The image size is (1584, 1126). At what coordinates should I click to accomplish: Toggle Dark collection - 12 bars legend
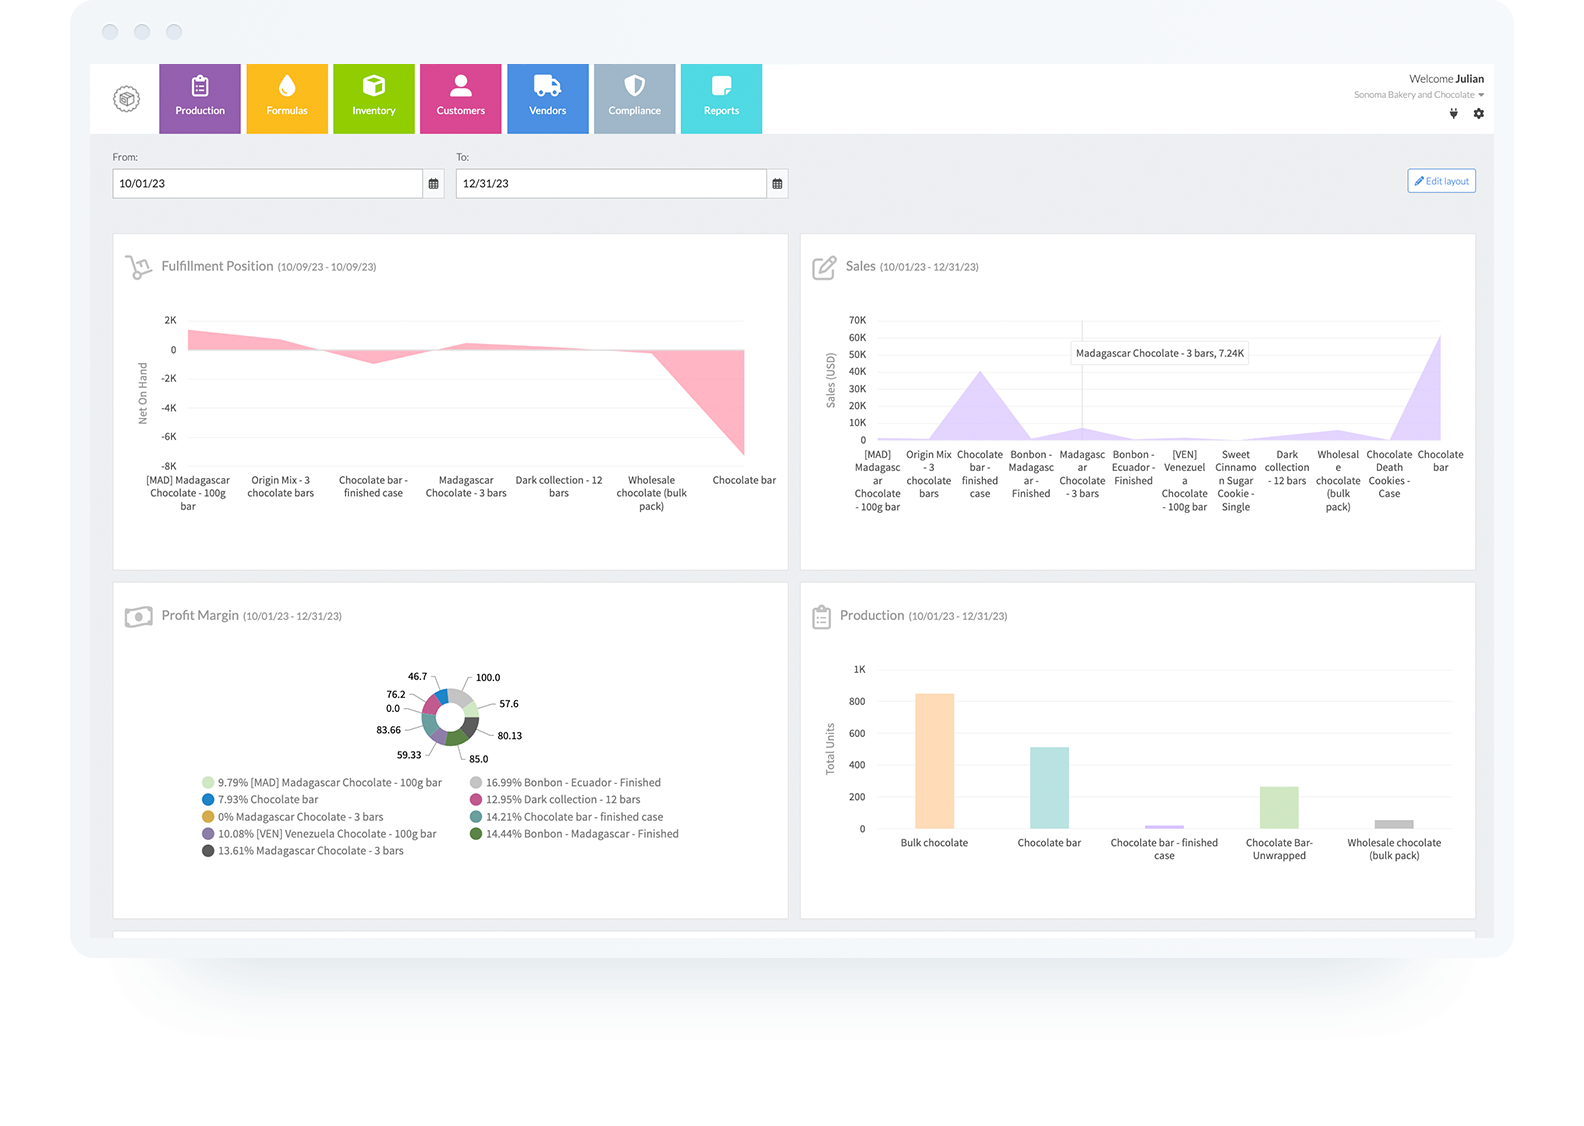(x=555, y=800)
